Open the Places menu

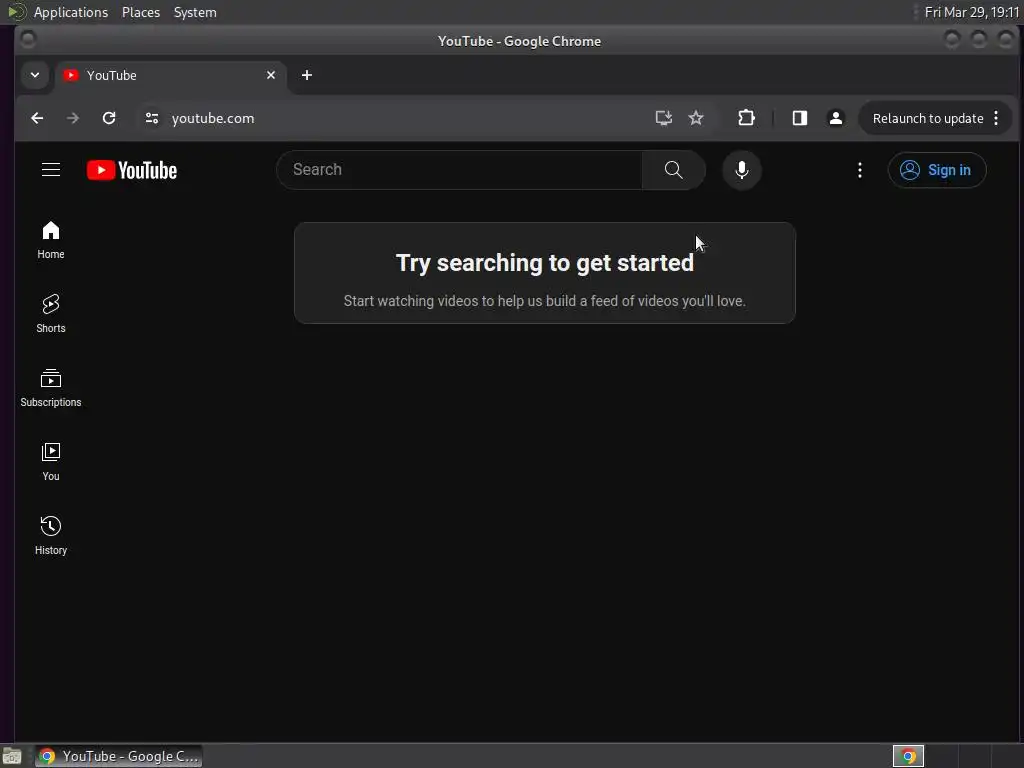141,12
